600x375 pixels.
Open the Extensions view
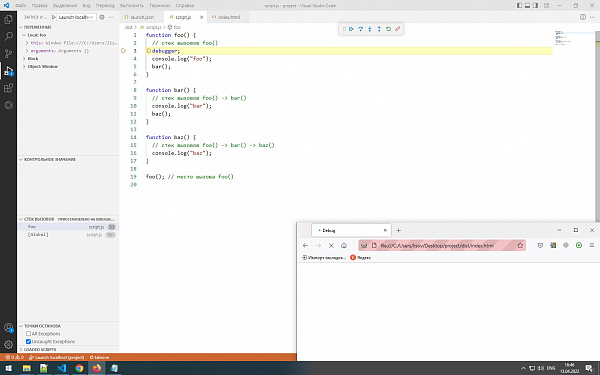pos(8,88)
